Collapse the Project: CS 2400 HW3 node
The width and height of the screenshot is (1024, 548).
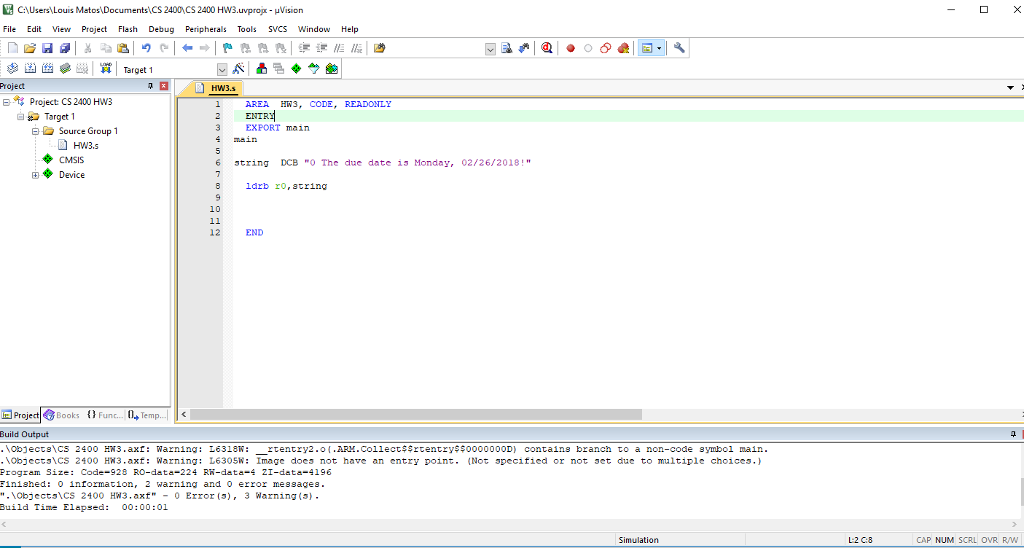pyautogui.click(x=6, y=102)
